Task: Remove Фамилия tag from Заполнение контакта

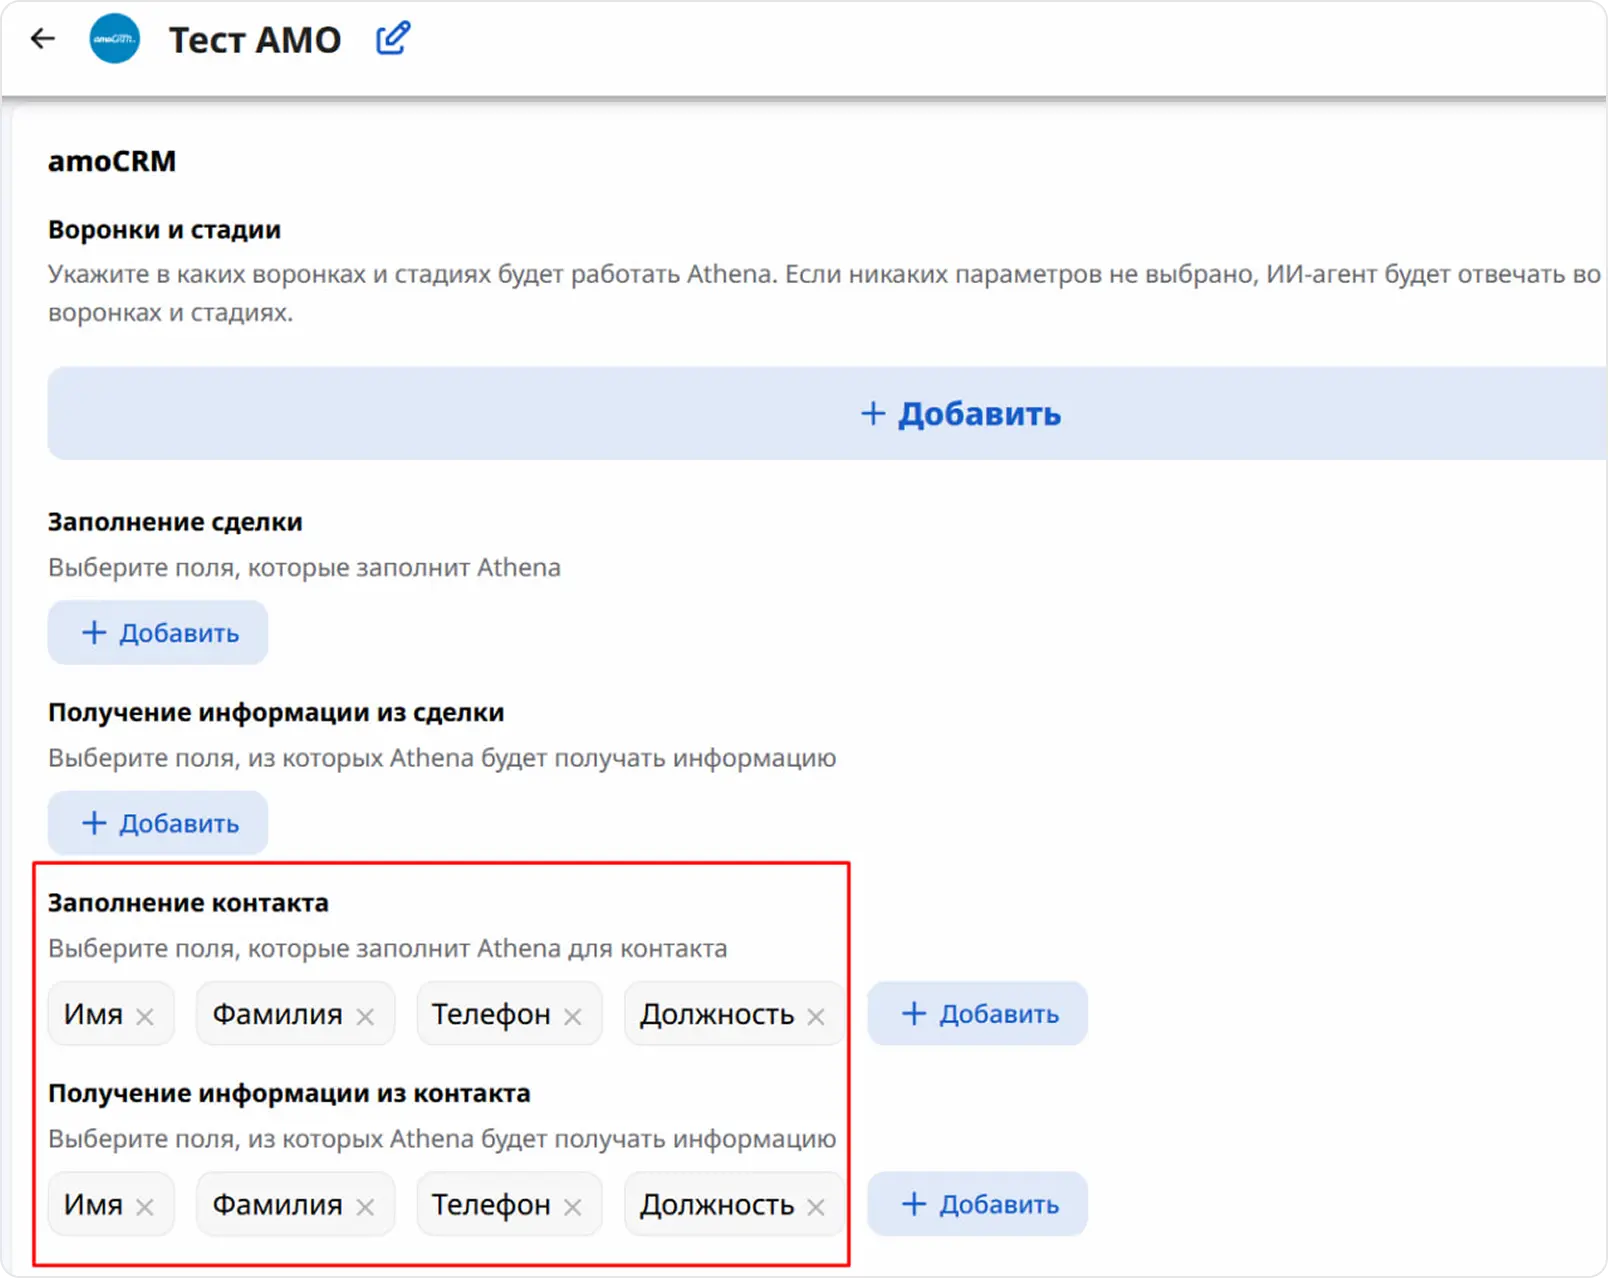Action: click(x=365, y=1016)
